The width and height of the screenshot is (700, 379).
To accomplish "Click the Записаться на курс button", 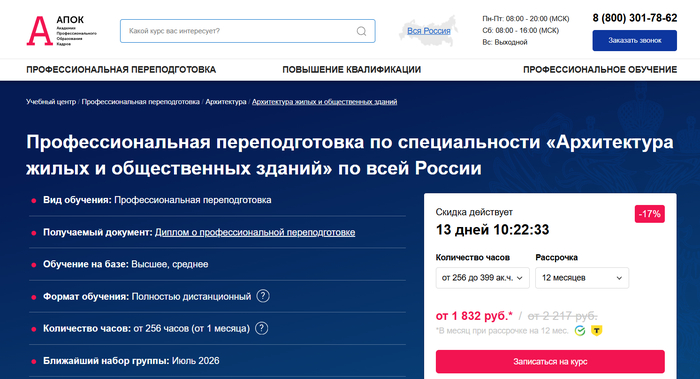I will pyautogui.click(x=550, y=362).
